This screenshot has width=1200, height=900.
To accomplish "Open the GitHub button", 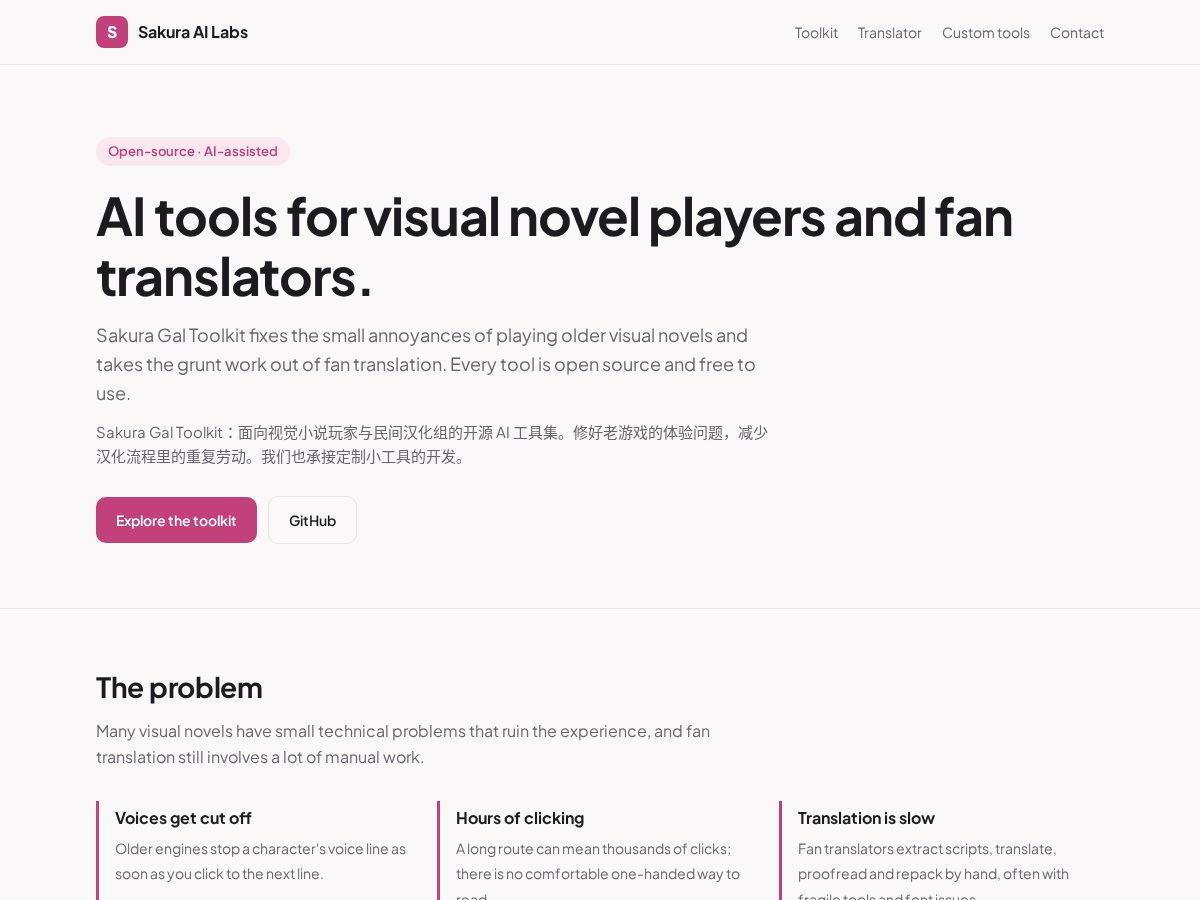I will (x=312, y=520).
